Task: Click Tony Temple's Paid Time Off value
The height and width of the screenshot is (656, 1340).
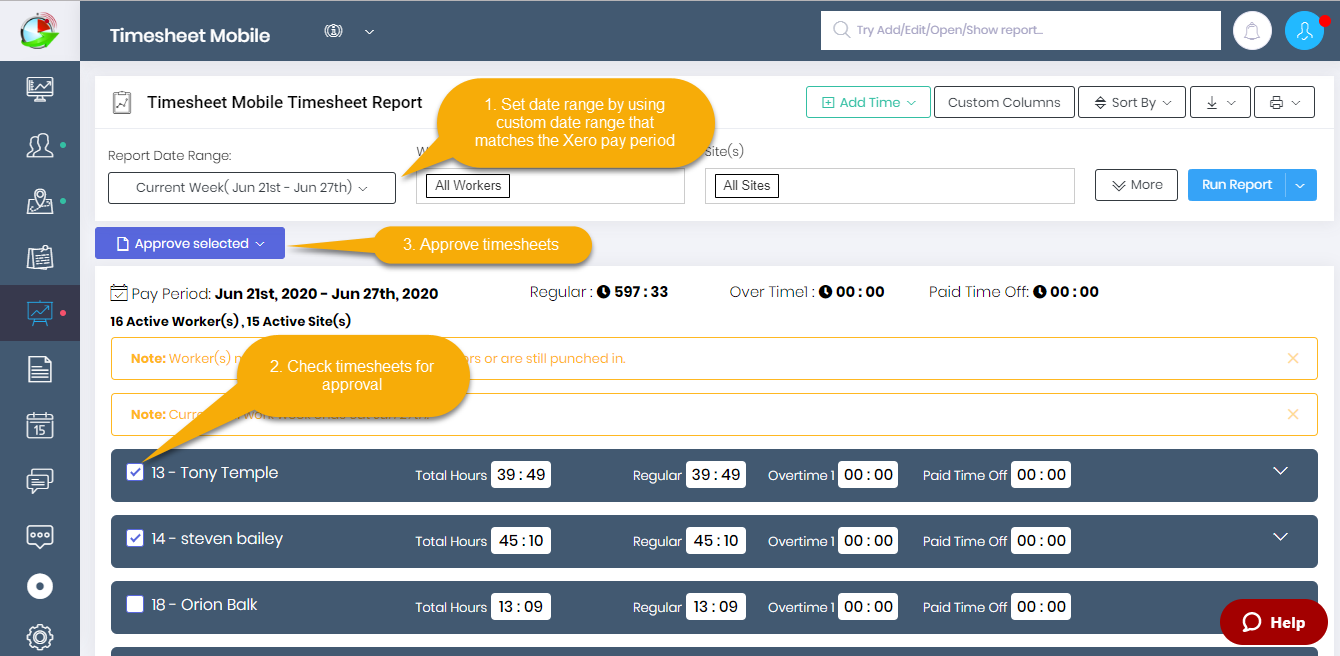Action: coord(1041,475)
